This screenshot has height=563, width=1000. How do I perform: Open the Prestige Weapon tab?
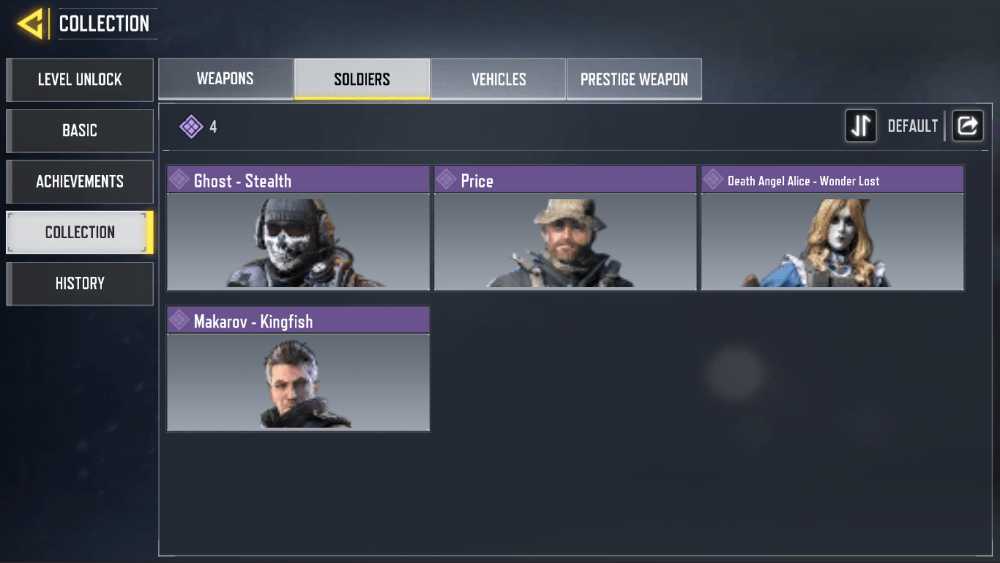coord(634,79)
